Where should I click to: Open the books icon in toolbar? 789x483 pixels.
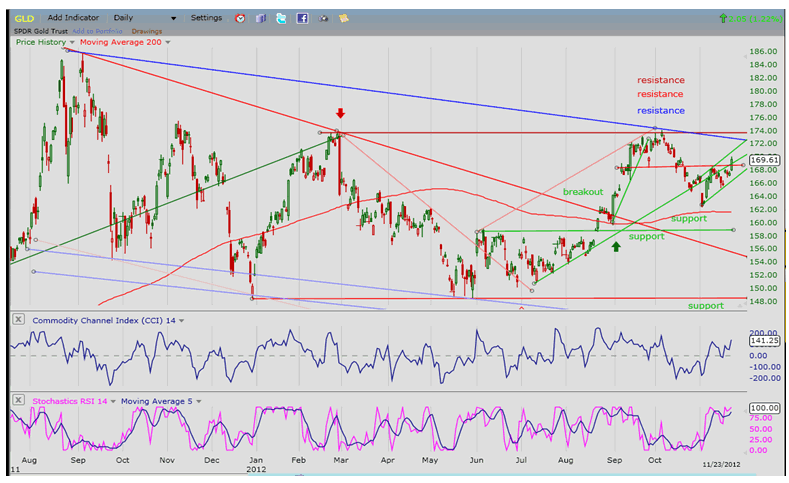coord(261,18)
